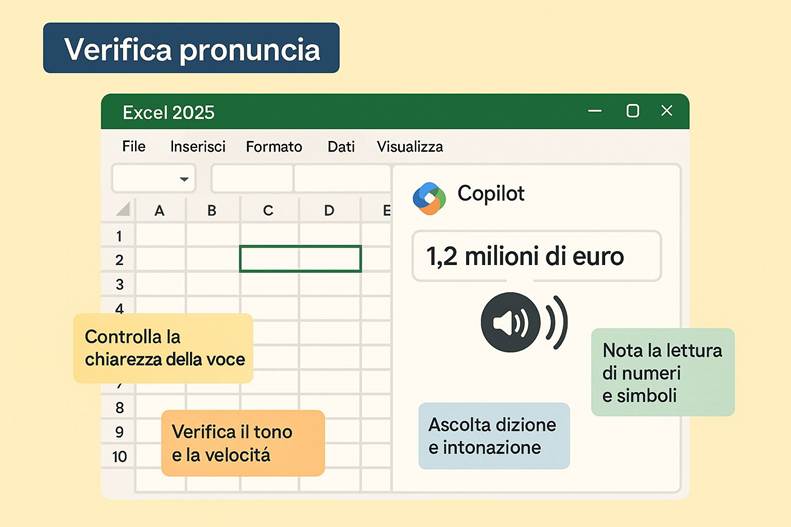Click the "Verifica il tono e la velocità" note
The width and height of the screenshot is (791, 527).
pyautogui.click(x=243, y=443)
